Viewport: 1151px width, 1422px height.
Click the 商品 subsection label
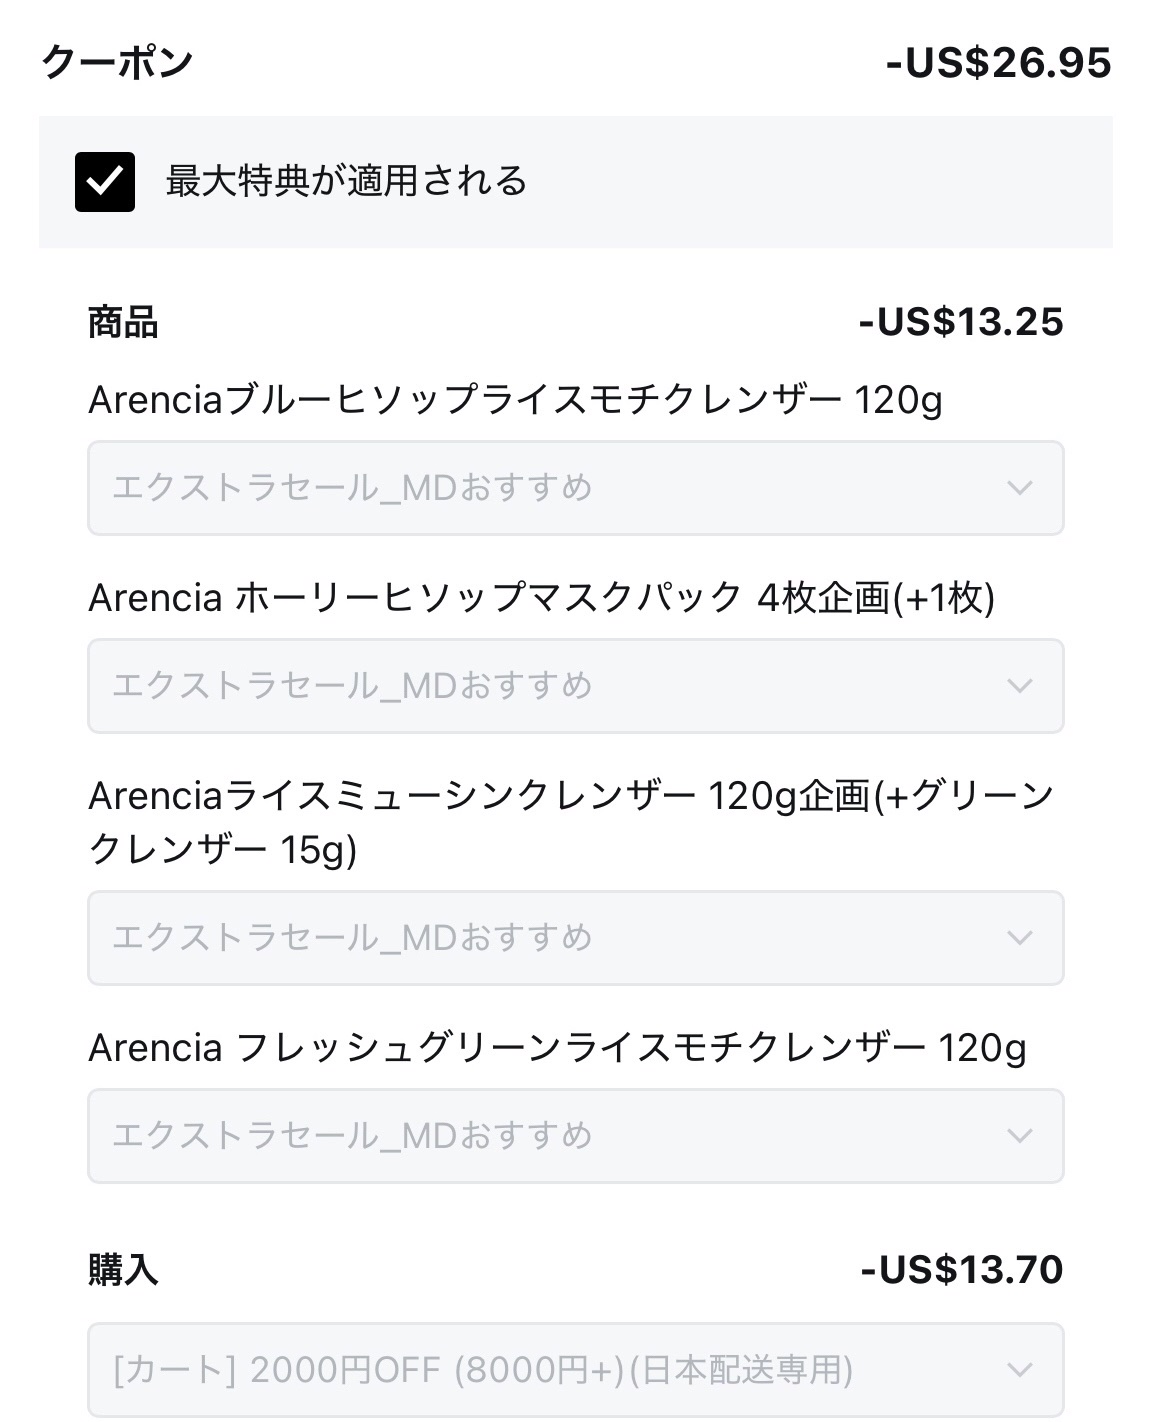tap(123, 323)
